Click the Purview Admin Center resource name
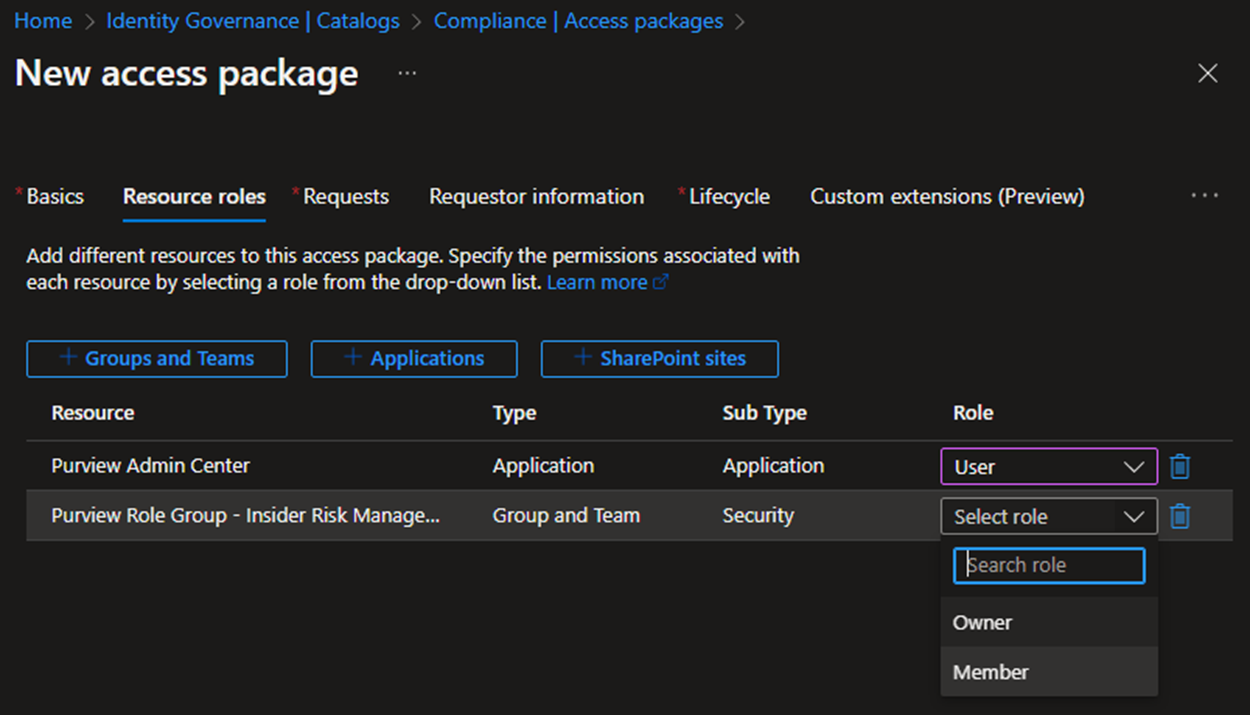1250x715 pixels. coord(151,465)
